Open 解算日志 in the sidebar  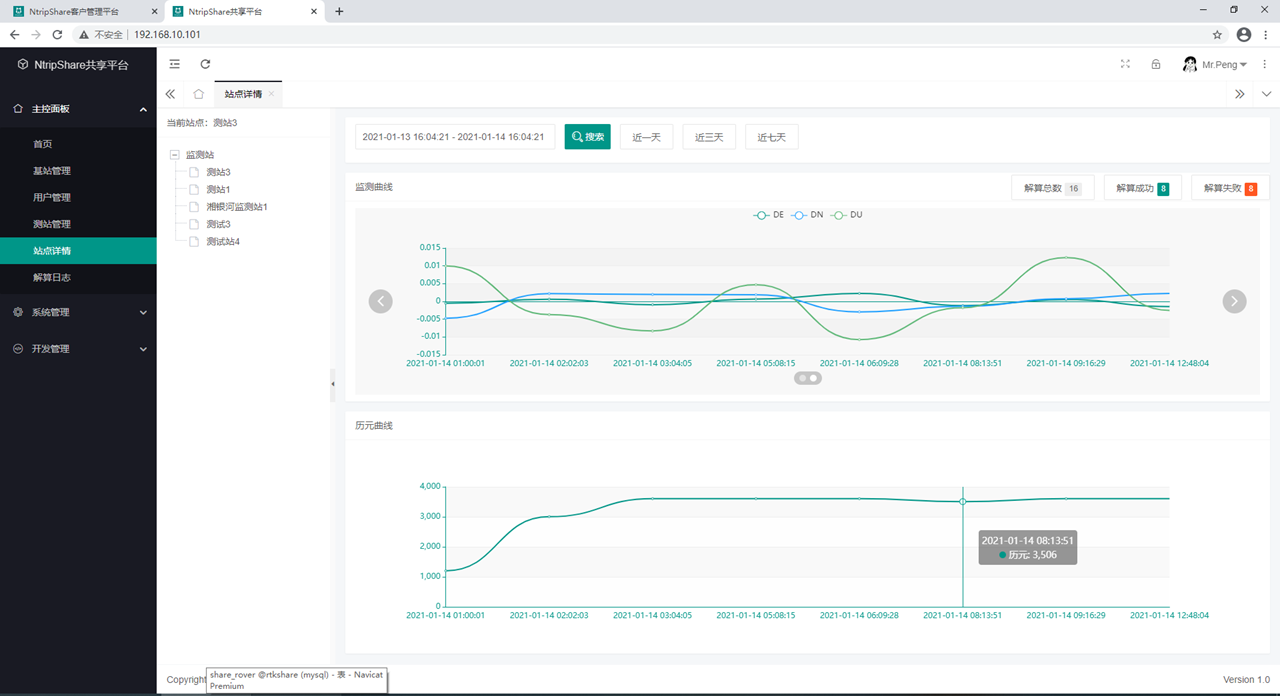coord(78,278)
